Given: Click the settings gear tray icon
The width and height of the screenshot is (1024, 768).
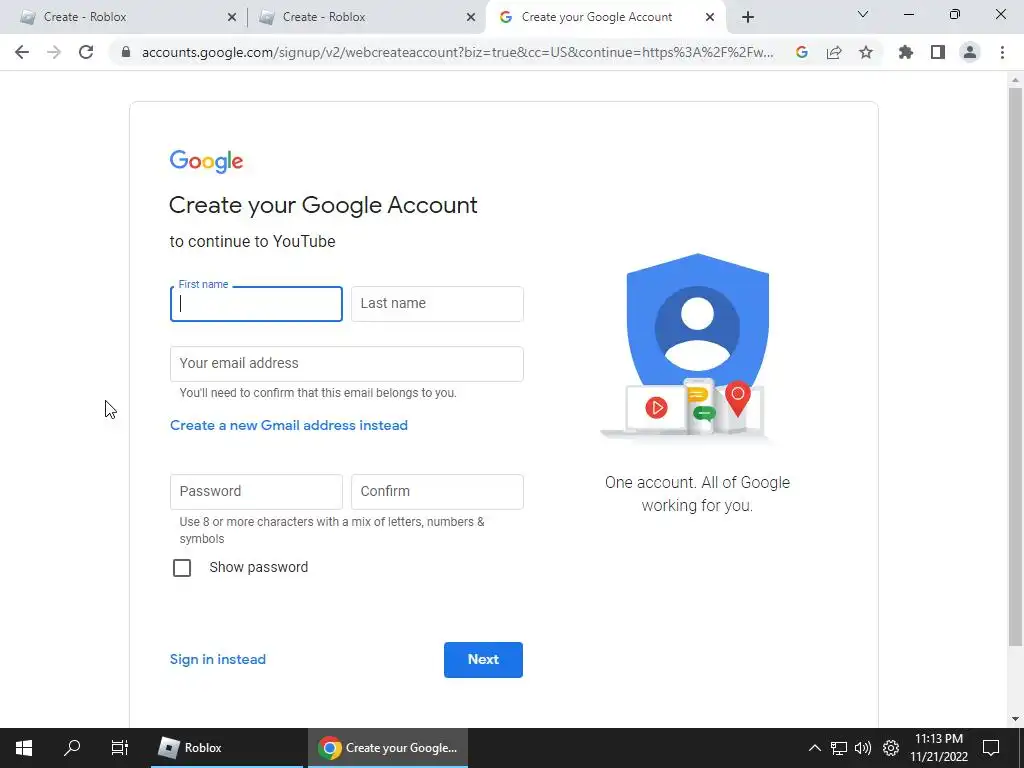Looking at the screenshot, I should coord(891,748).
